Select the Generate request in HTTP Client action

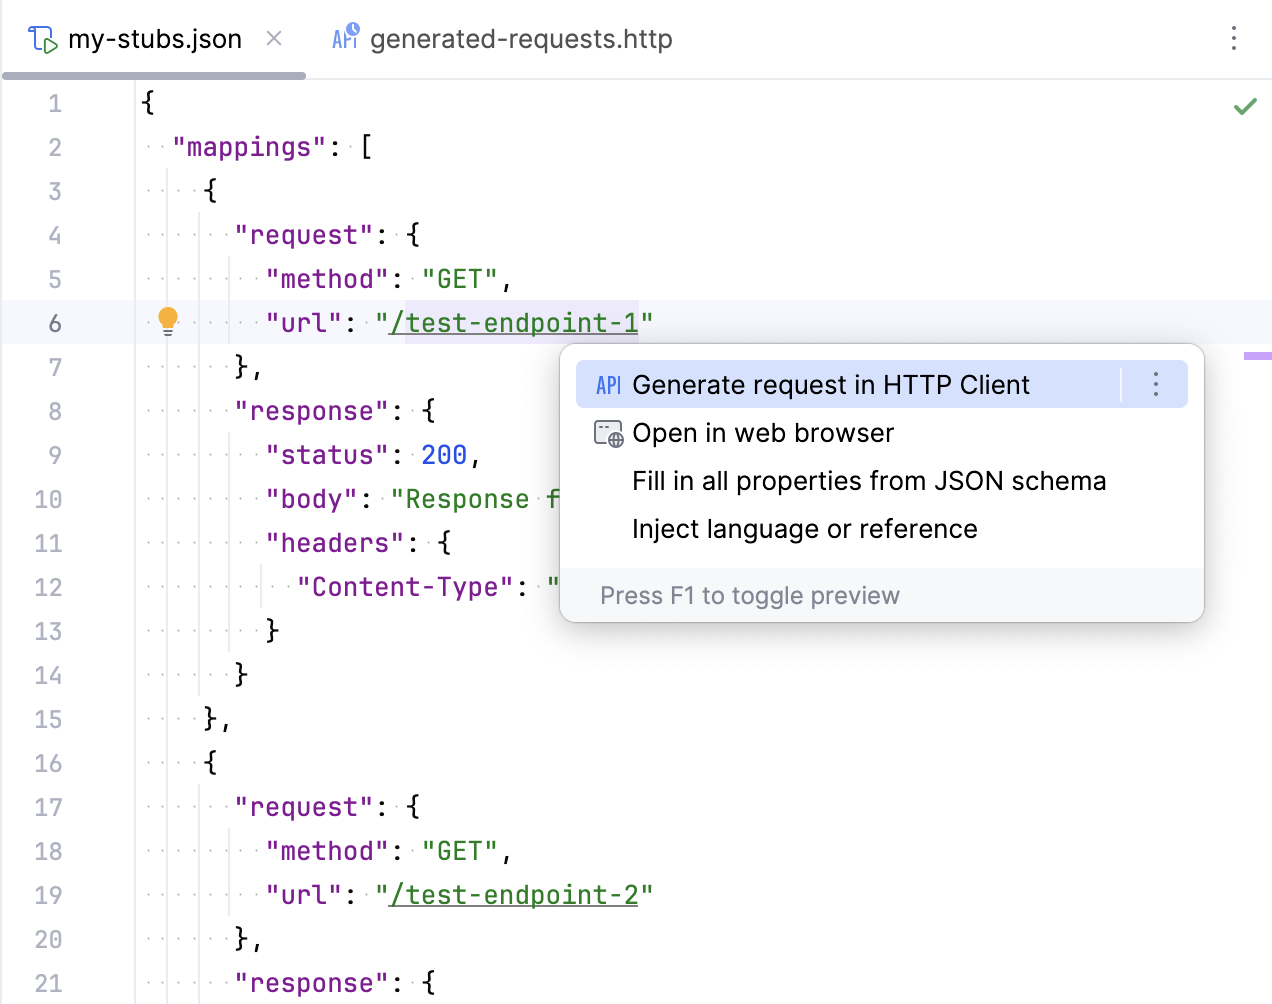(x=830, y=384)
